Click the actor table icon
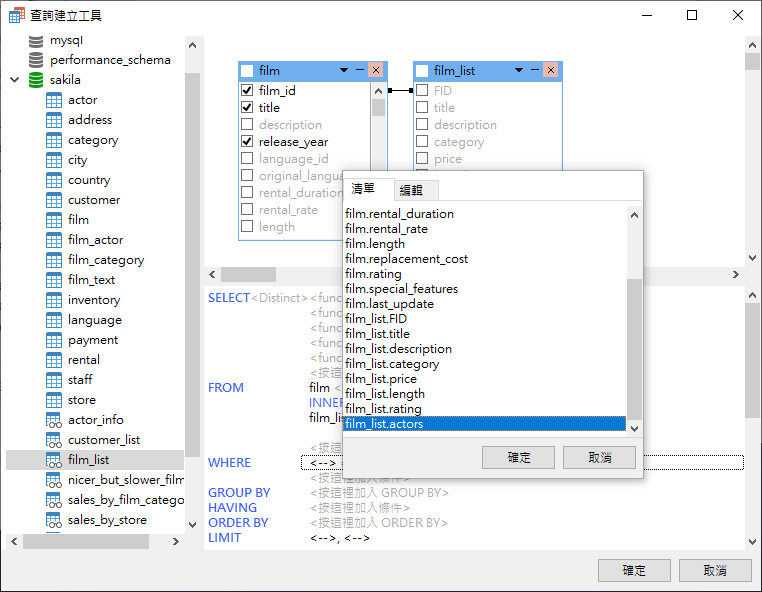 (x=54, y=100)
